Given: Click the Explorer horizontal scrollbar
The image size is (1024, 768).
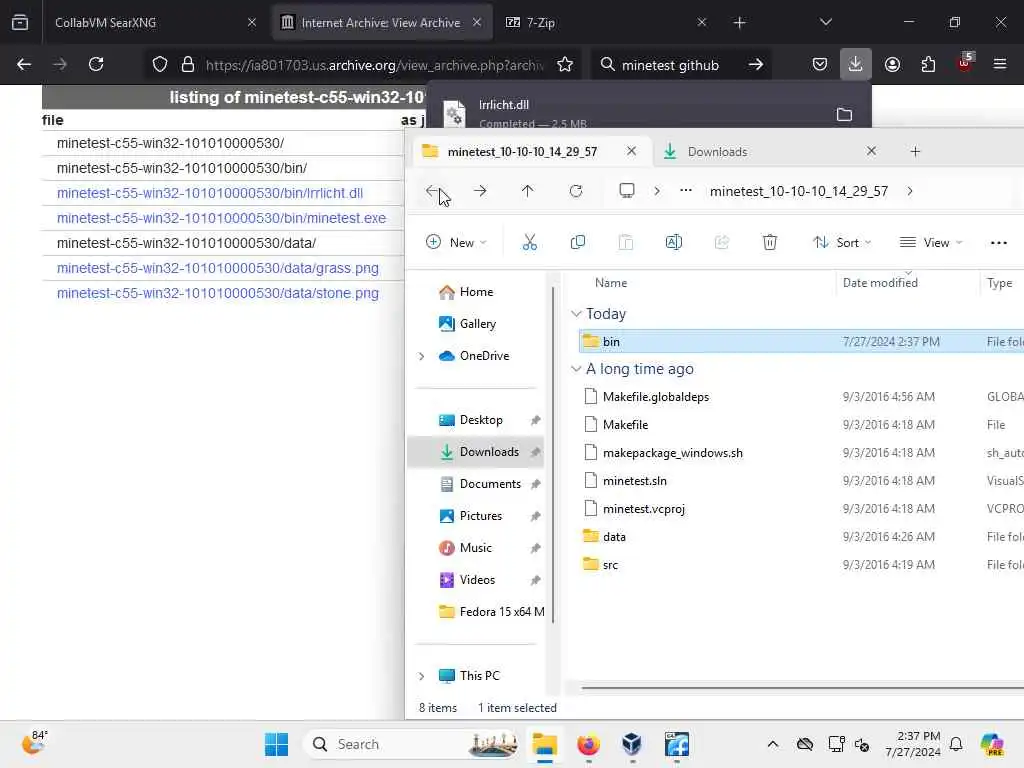Looking at the screenshot, I should [x=802, y=688].
